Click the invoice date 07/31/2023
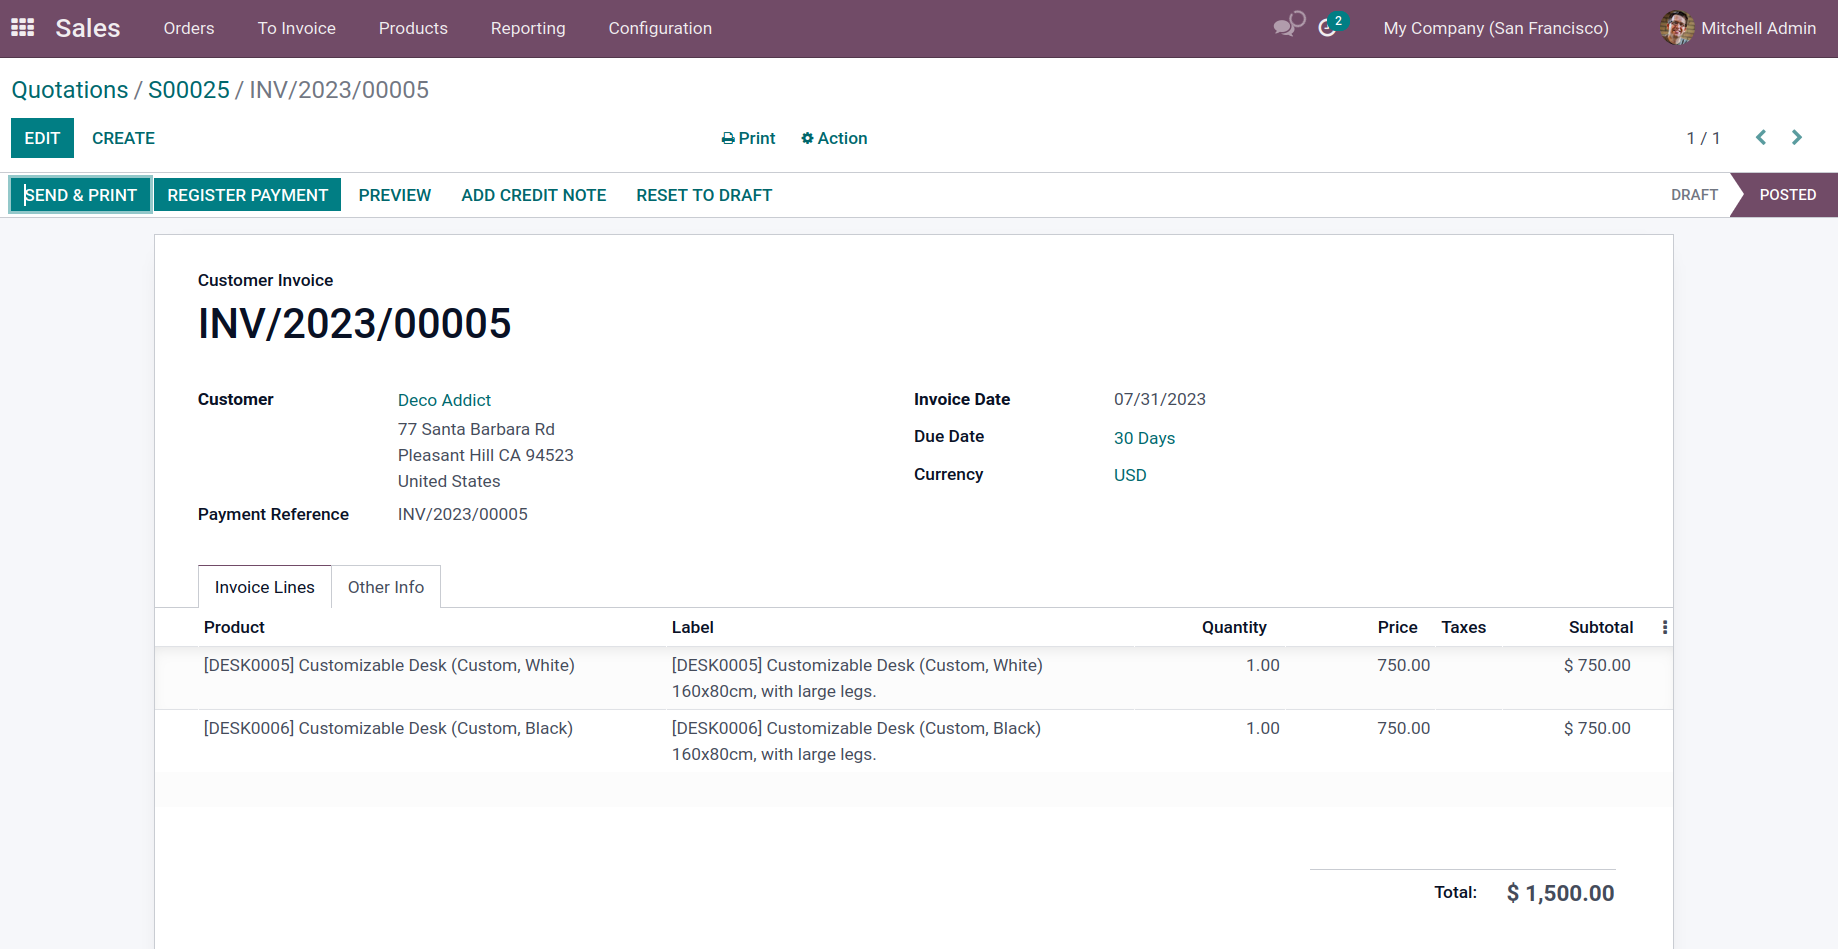 [1160, 399]
